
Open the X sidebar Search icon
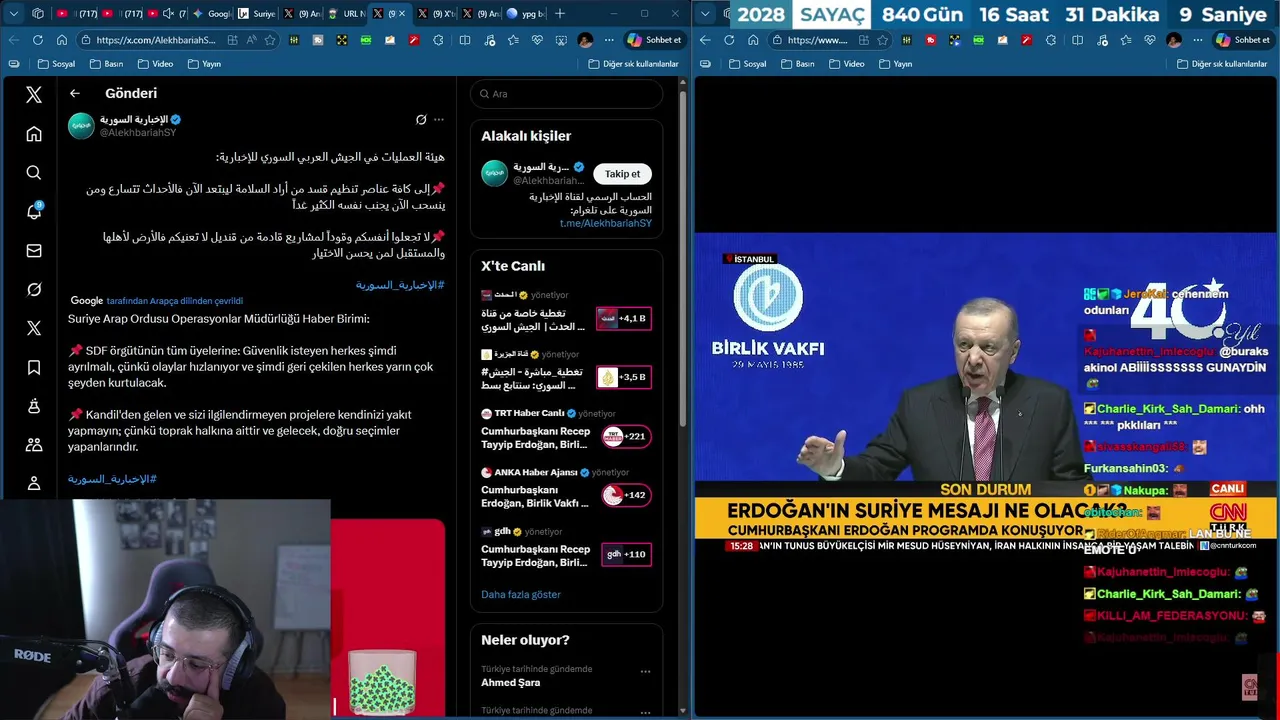point(34,172)
